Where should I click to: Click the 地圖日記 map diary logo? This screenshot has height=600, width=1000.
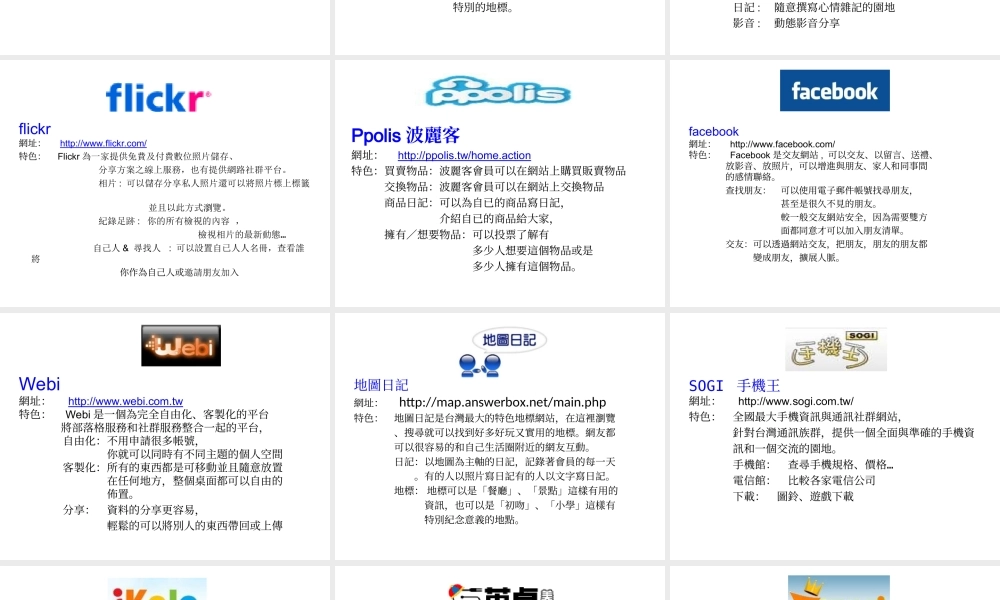[510, 339]
